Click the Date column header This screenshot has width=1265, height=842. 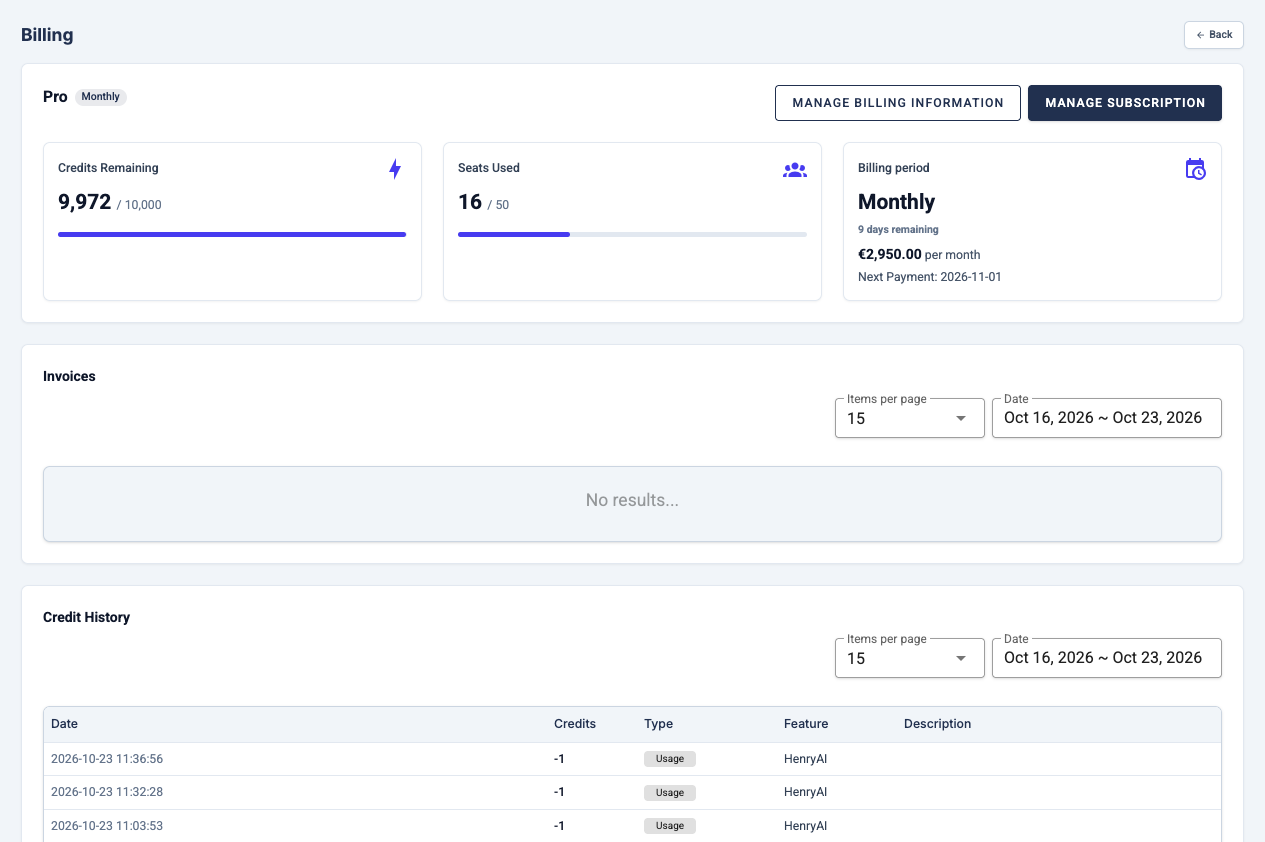tap(64, 724)
